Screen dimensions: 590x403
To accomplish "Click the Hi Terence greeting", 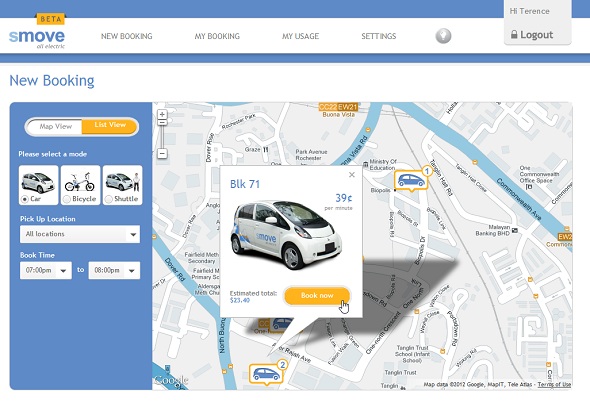I will click(x=529, y=11).
